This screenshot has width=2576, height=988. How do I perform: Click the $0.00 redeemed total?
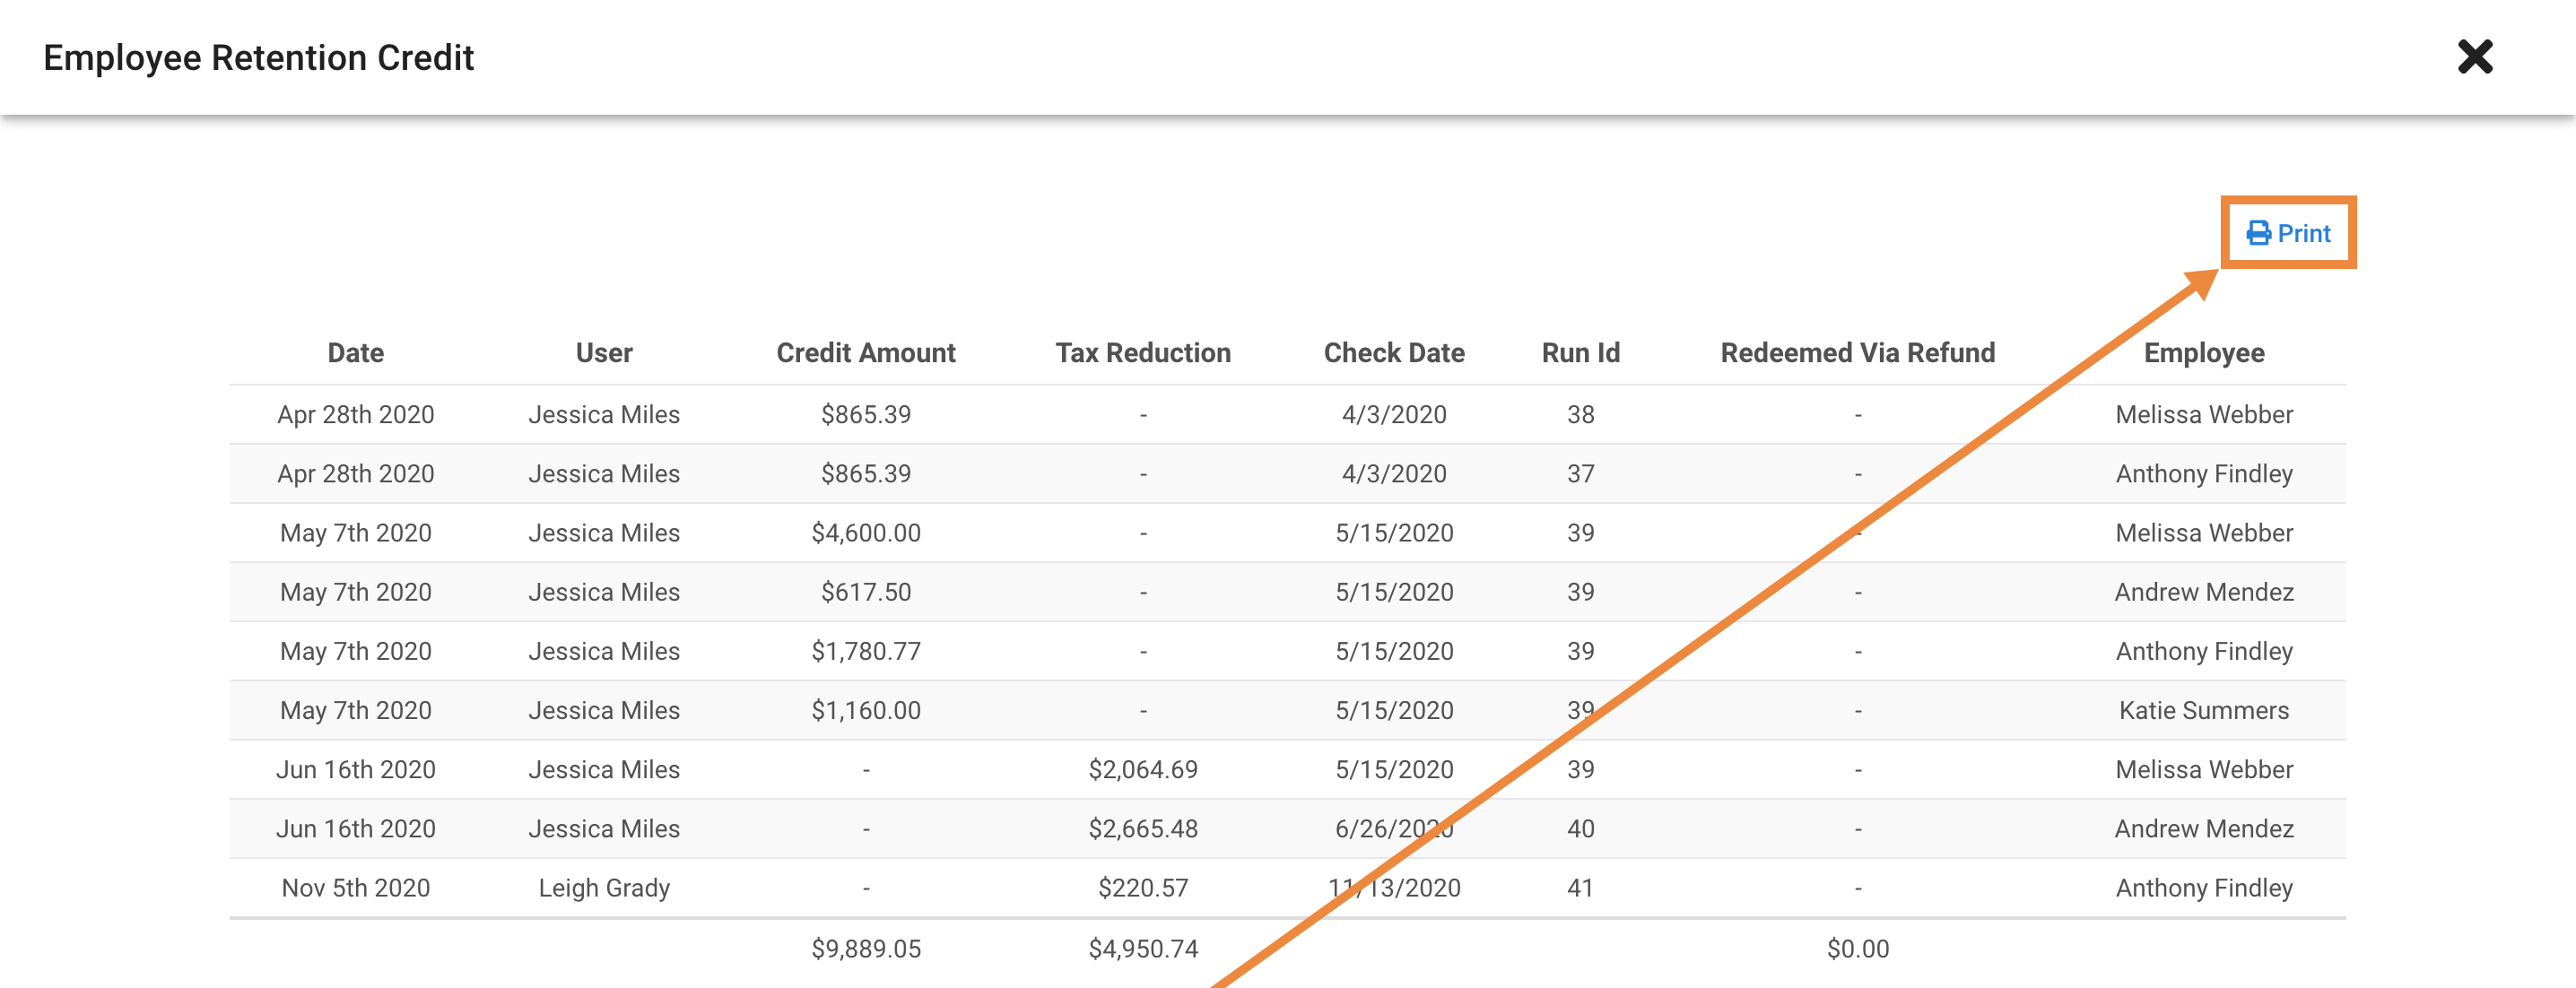tap(1858, 948)
